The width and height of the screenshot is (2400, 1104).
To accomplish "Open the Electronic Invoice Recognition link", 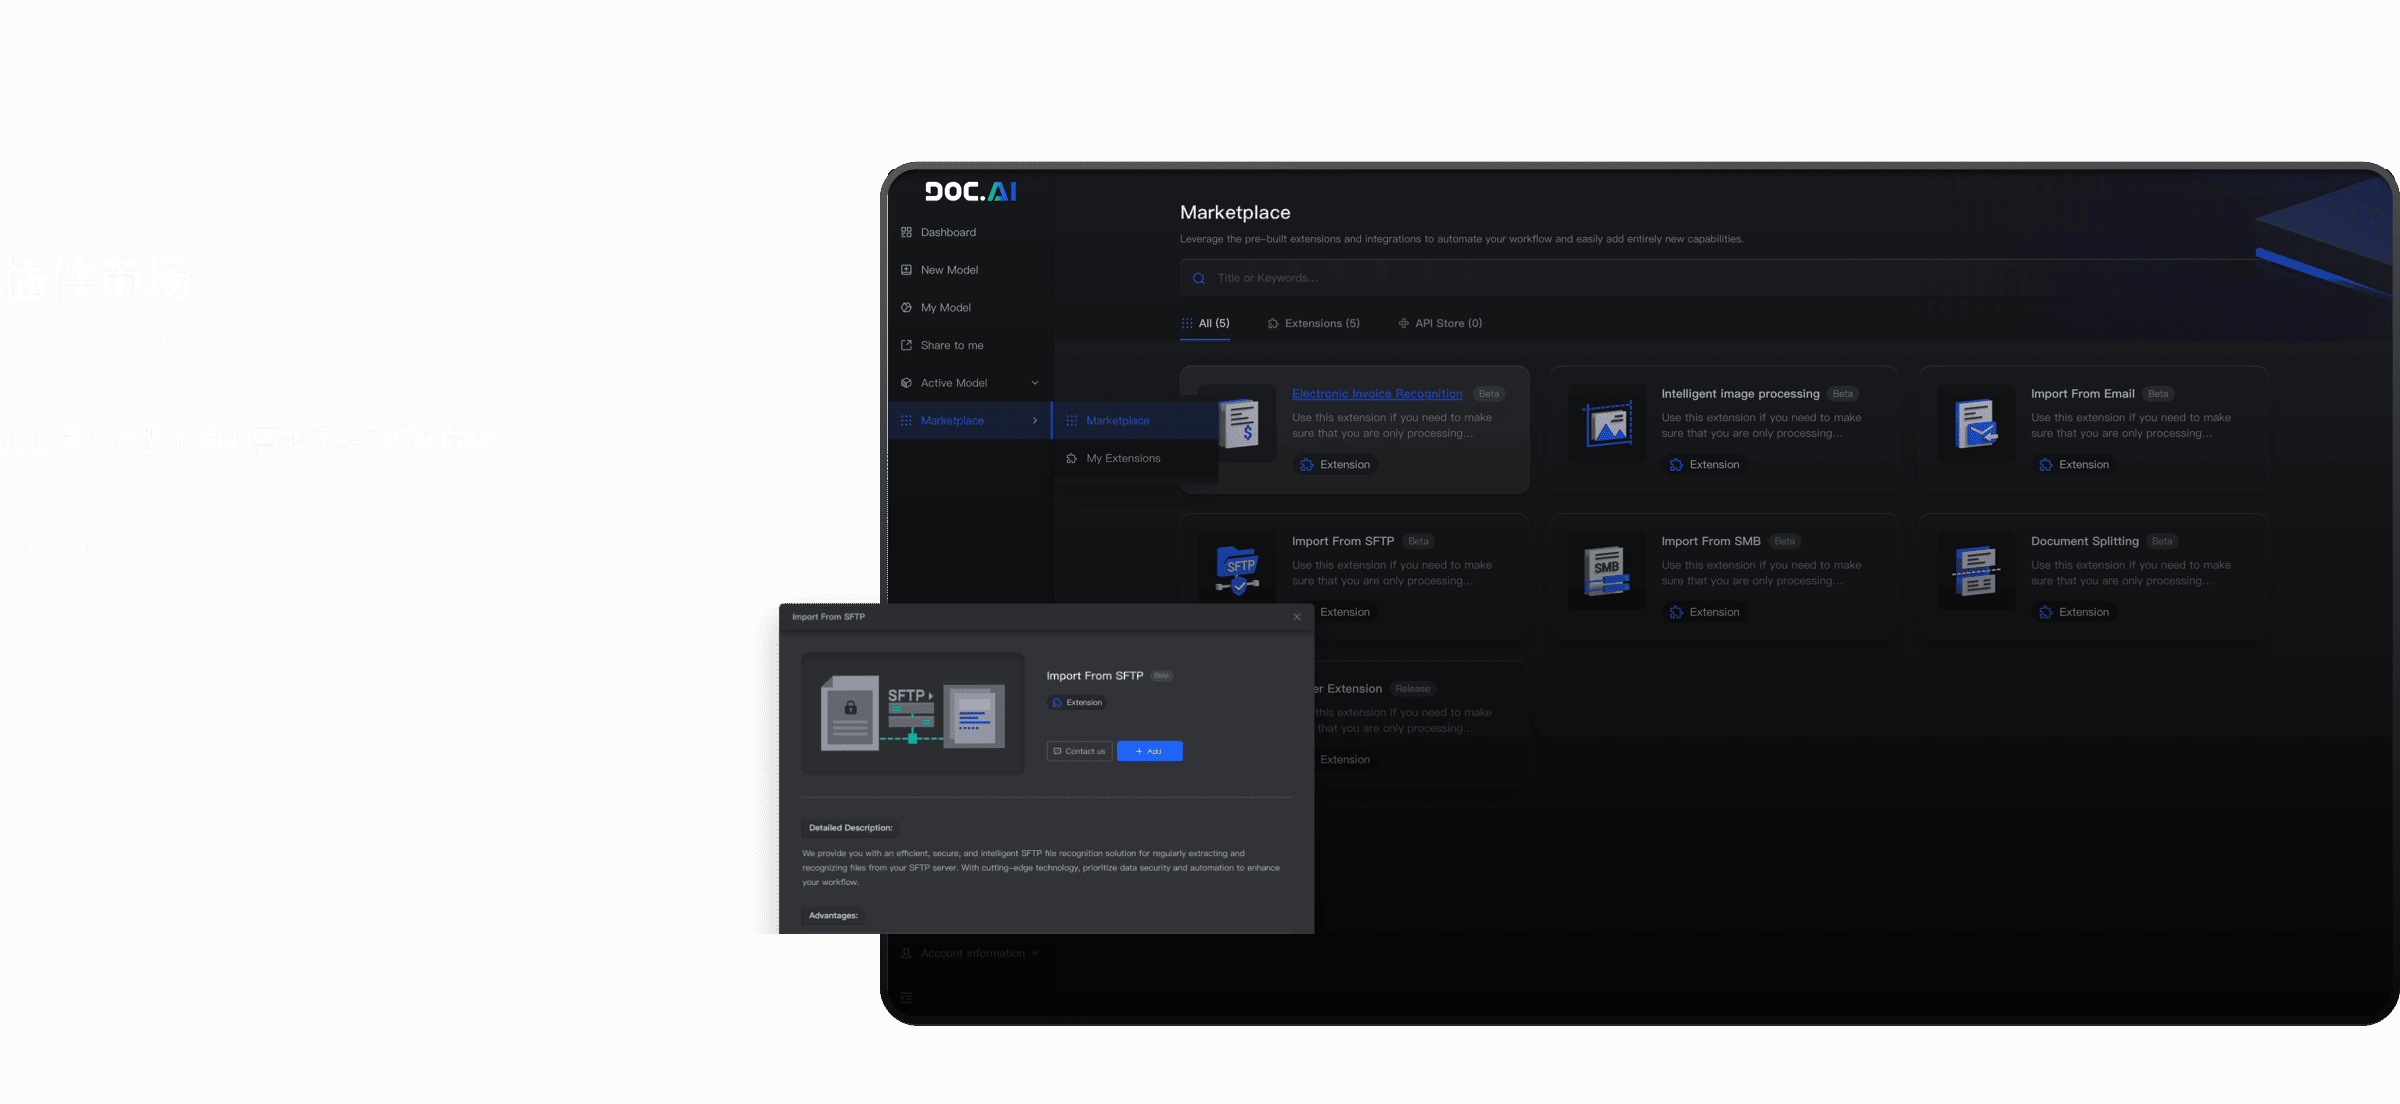I will [x=1376, y=394].
